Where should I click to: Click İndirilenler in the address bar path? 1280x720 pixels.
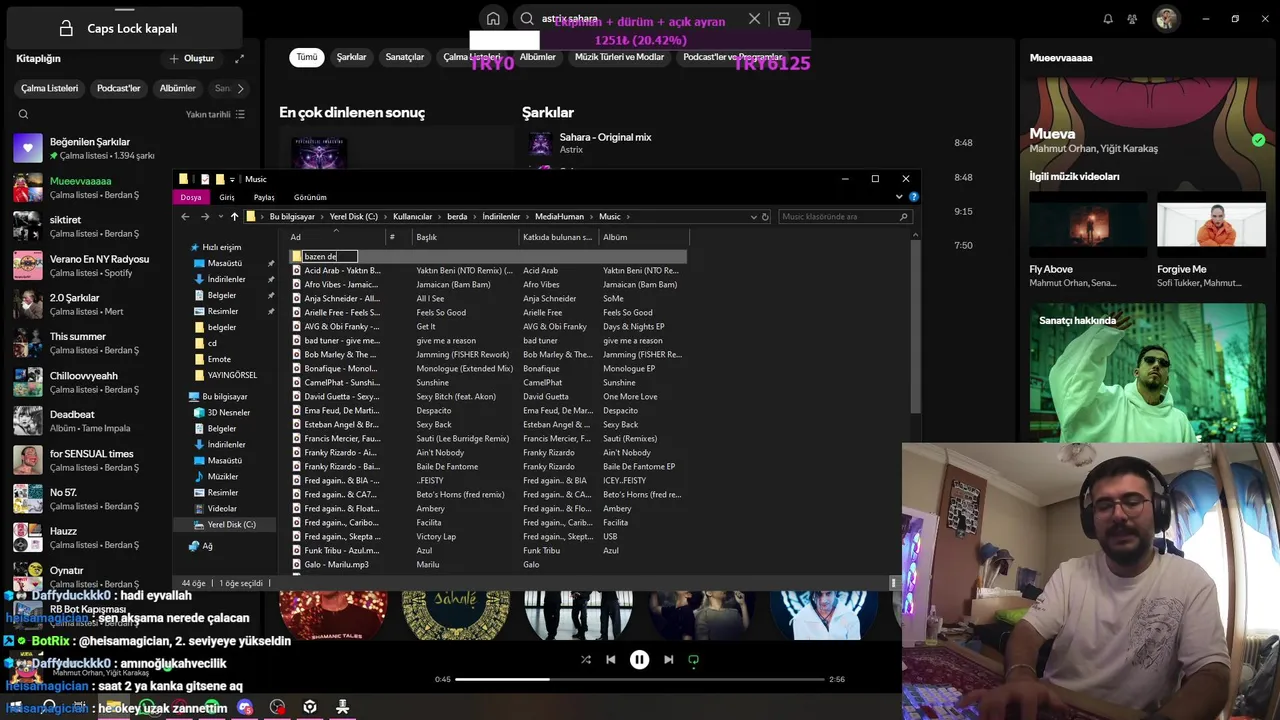coord(501,217)
